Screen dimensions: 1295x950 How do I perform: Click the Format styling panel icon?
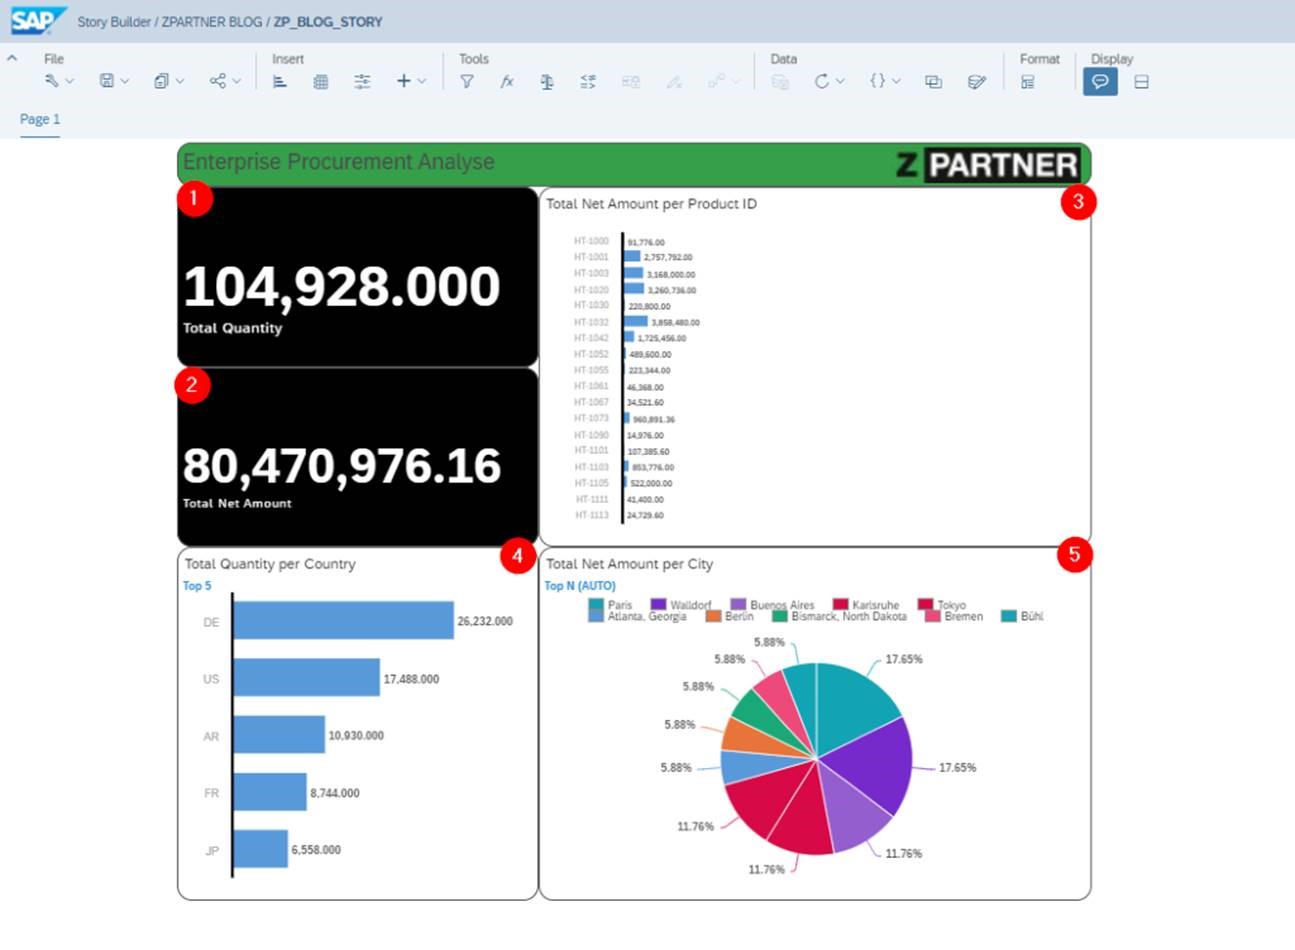point(1028,82)
